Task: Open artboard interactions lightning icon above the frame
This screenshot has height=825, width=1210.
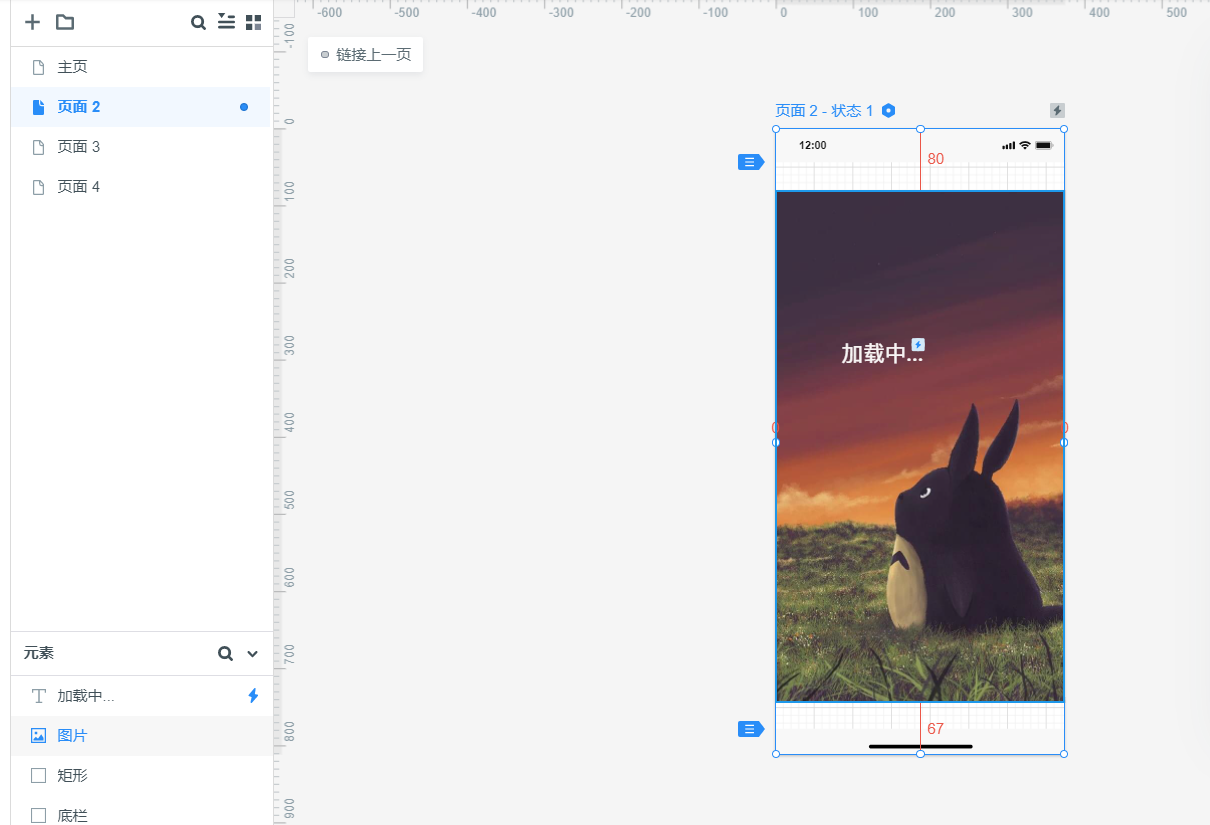Action: (1057, 111)
